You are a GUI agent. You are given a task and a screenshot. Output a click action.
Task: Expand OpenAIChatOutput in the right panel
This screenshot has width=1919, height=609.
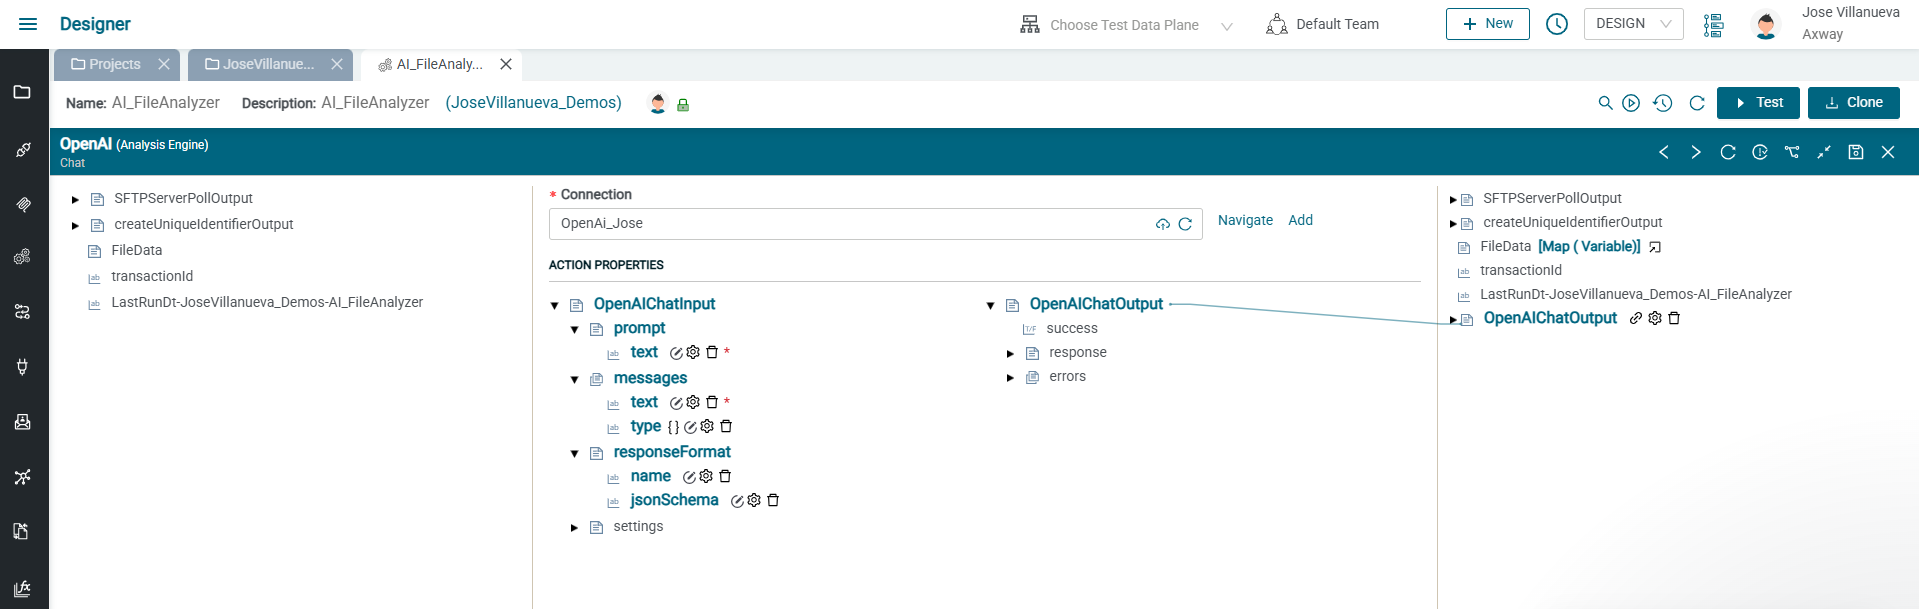pos(1453,319)
